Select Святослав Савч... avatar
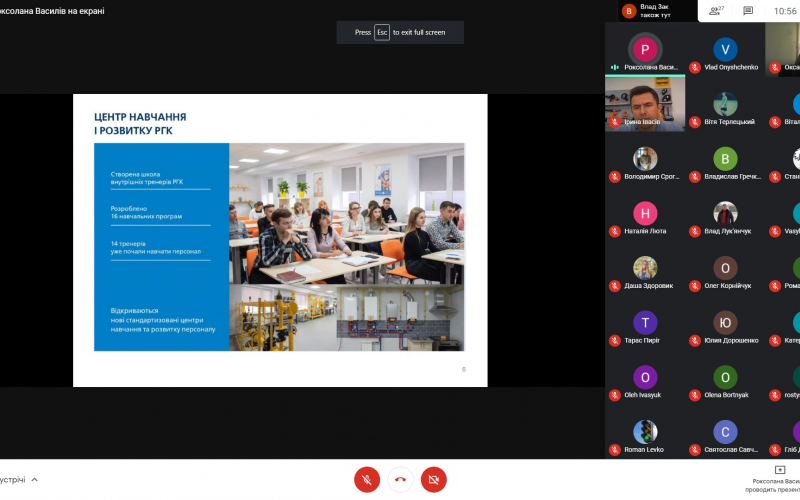 725,432
